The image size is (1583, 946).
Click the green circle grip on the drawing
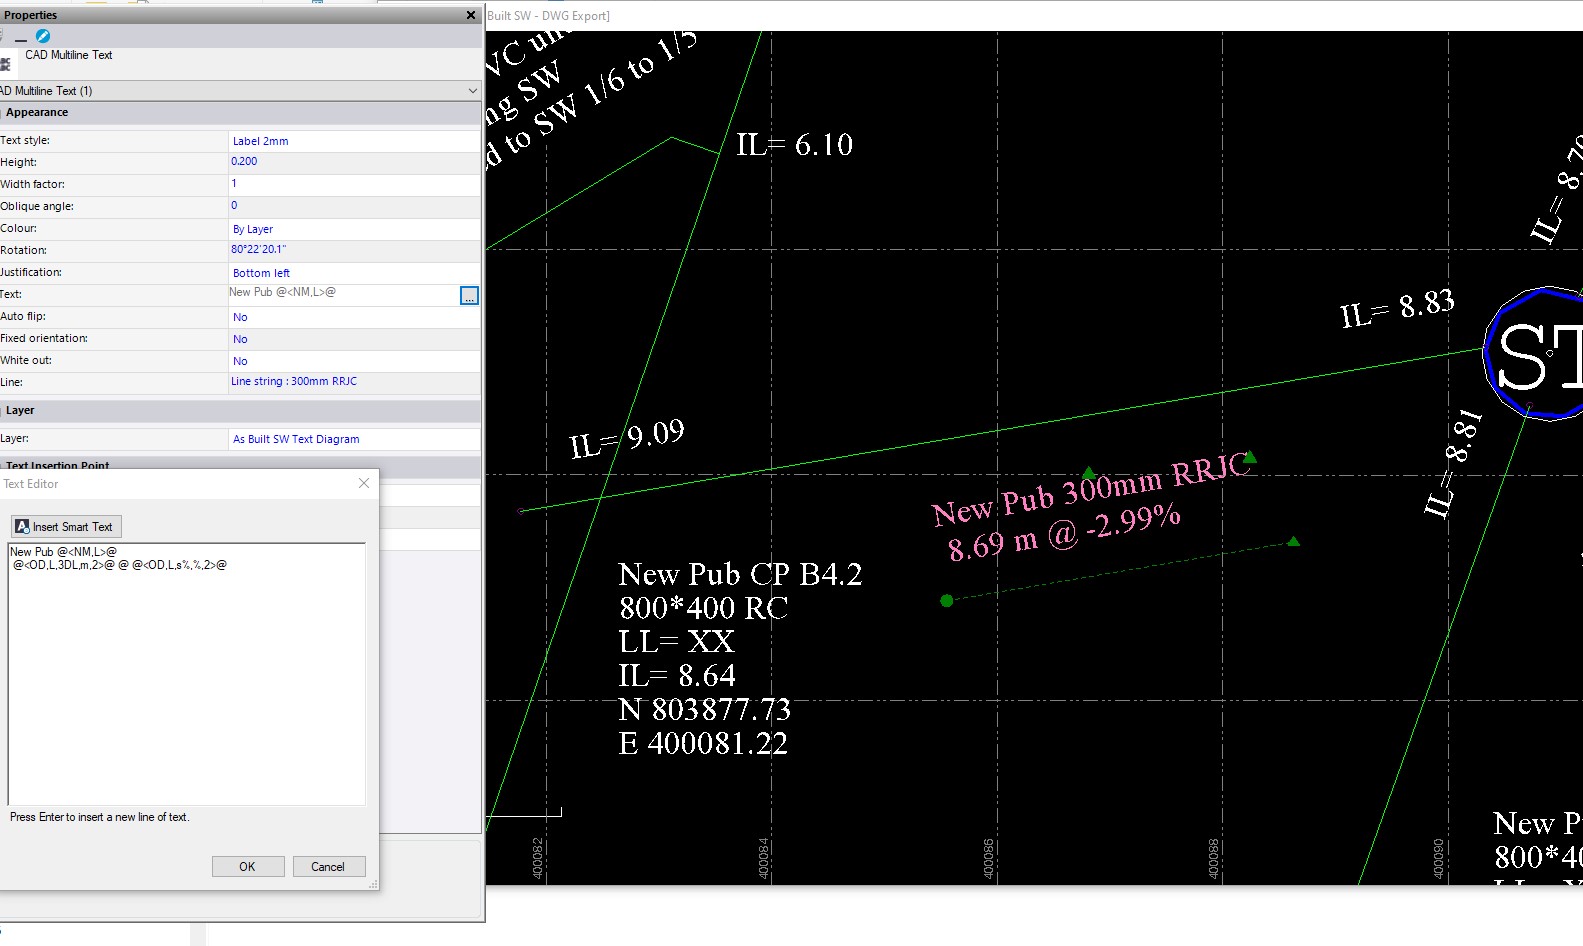click(x=947, y=601)
